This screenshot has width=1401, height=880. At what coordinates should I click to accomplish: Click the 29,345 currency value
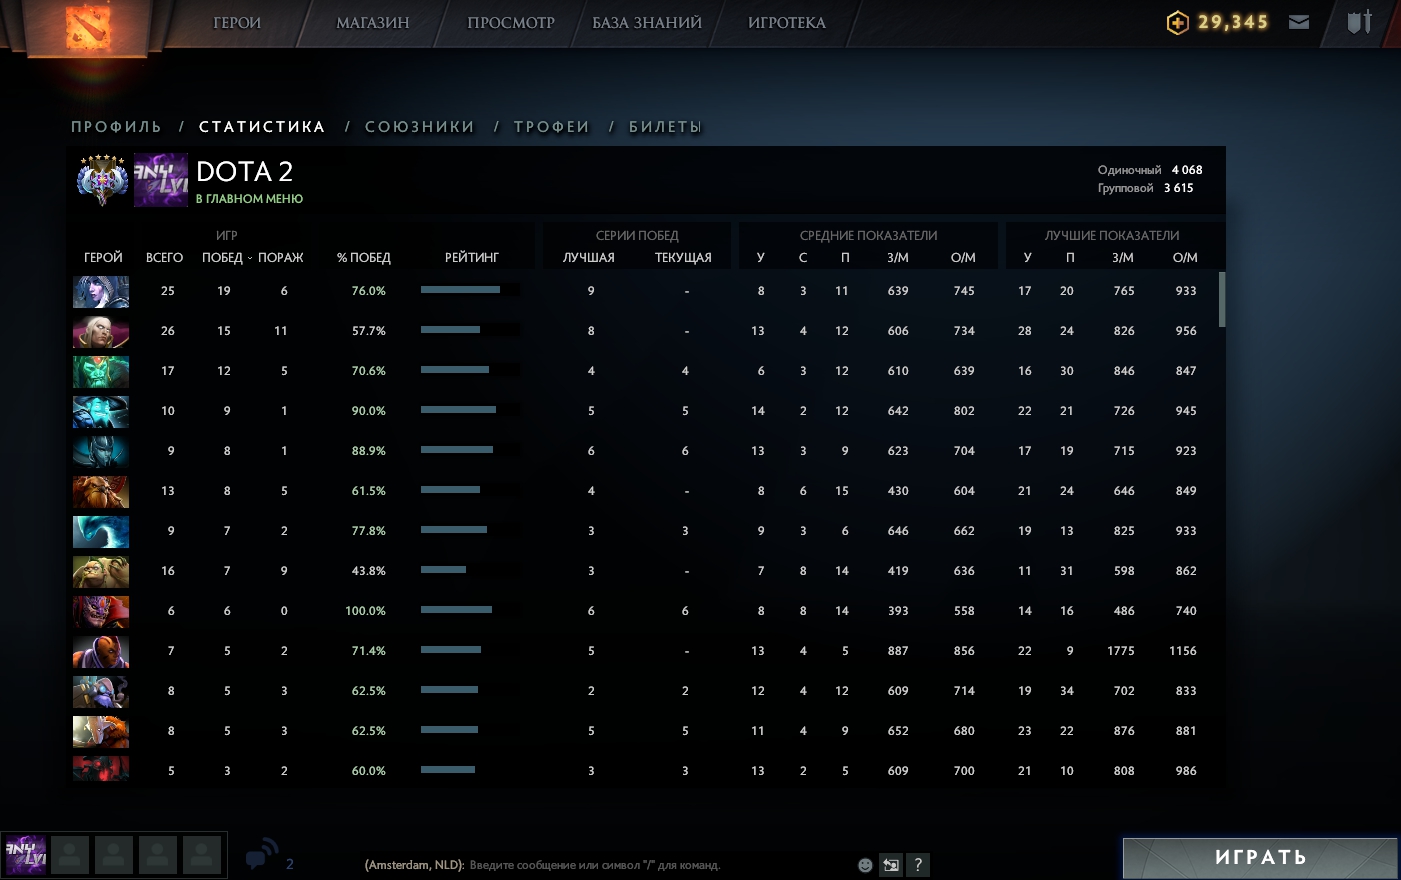(x=1233, y=22)
